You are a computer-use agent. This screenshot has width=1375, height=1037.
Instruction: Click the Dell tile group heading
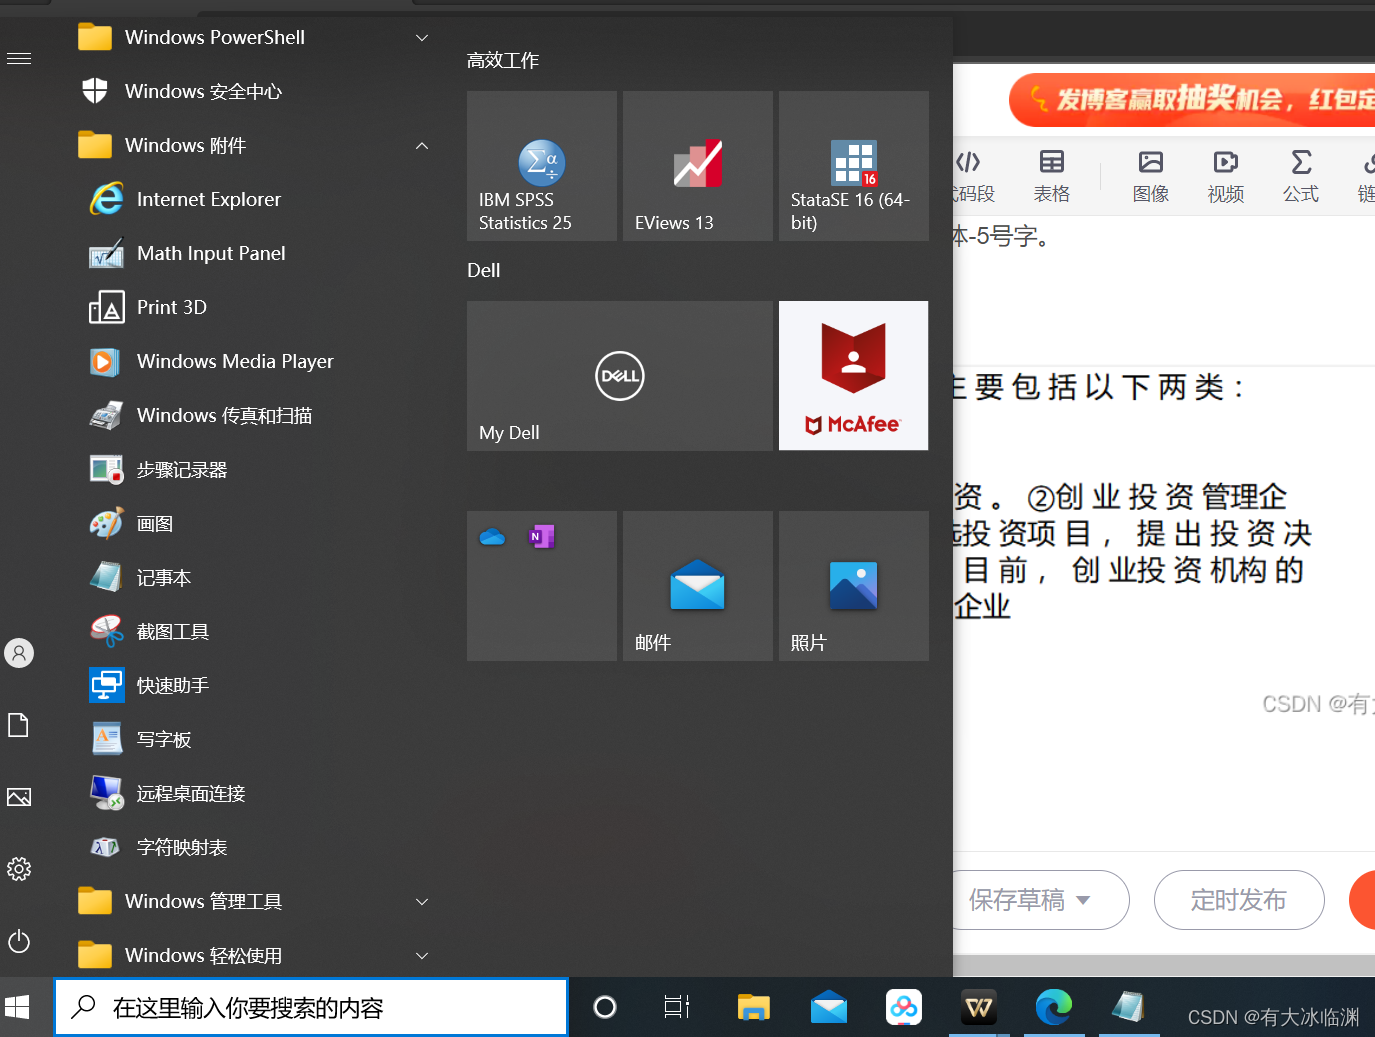point(484,270)
